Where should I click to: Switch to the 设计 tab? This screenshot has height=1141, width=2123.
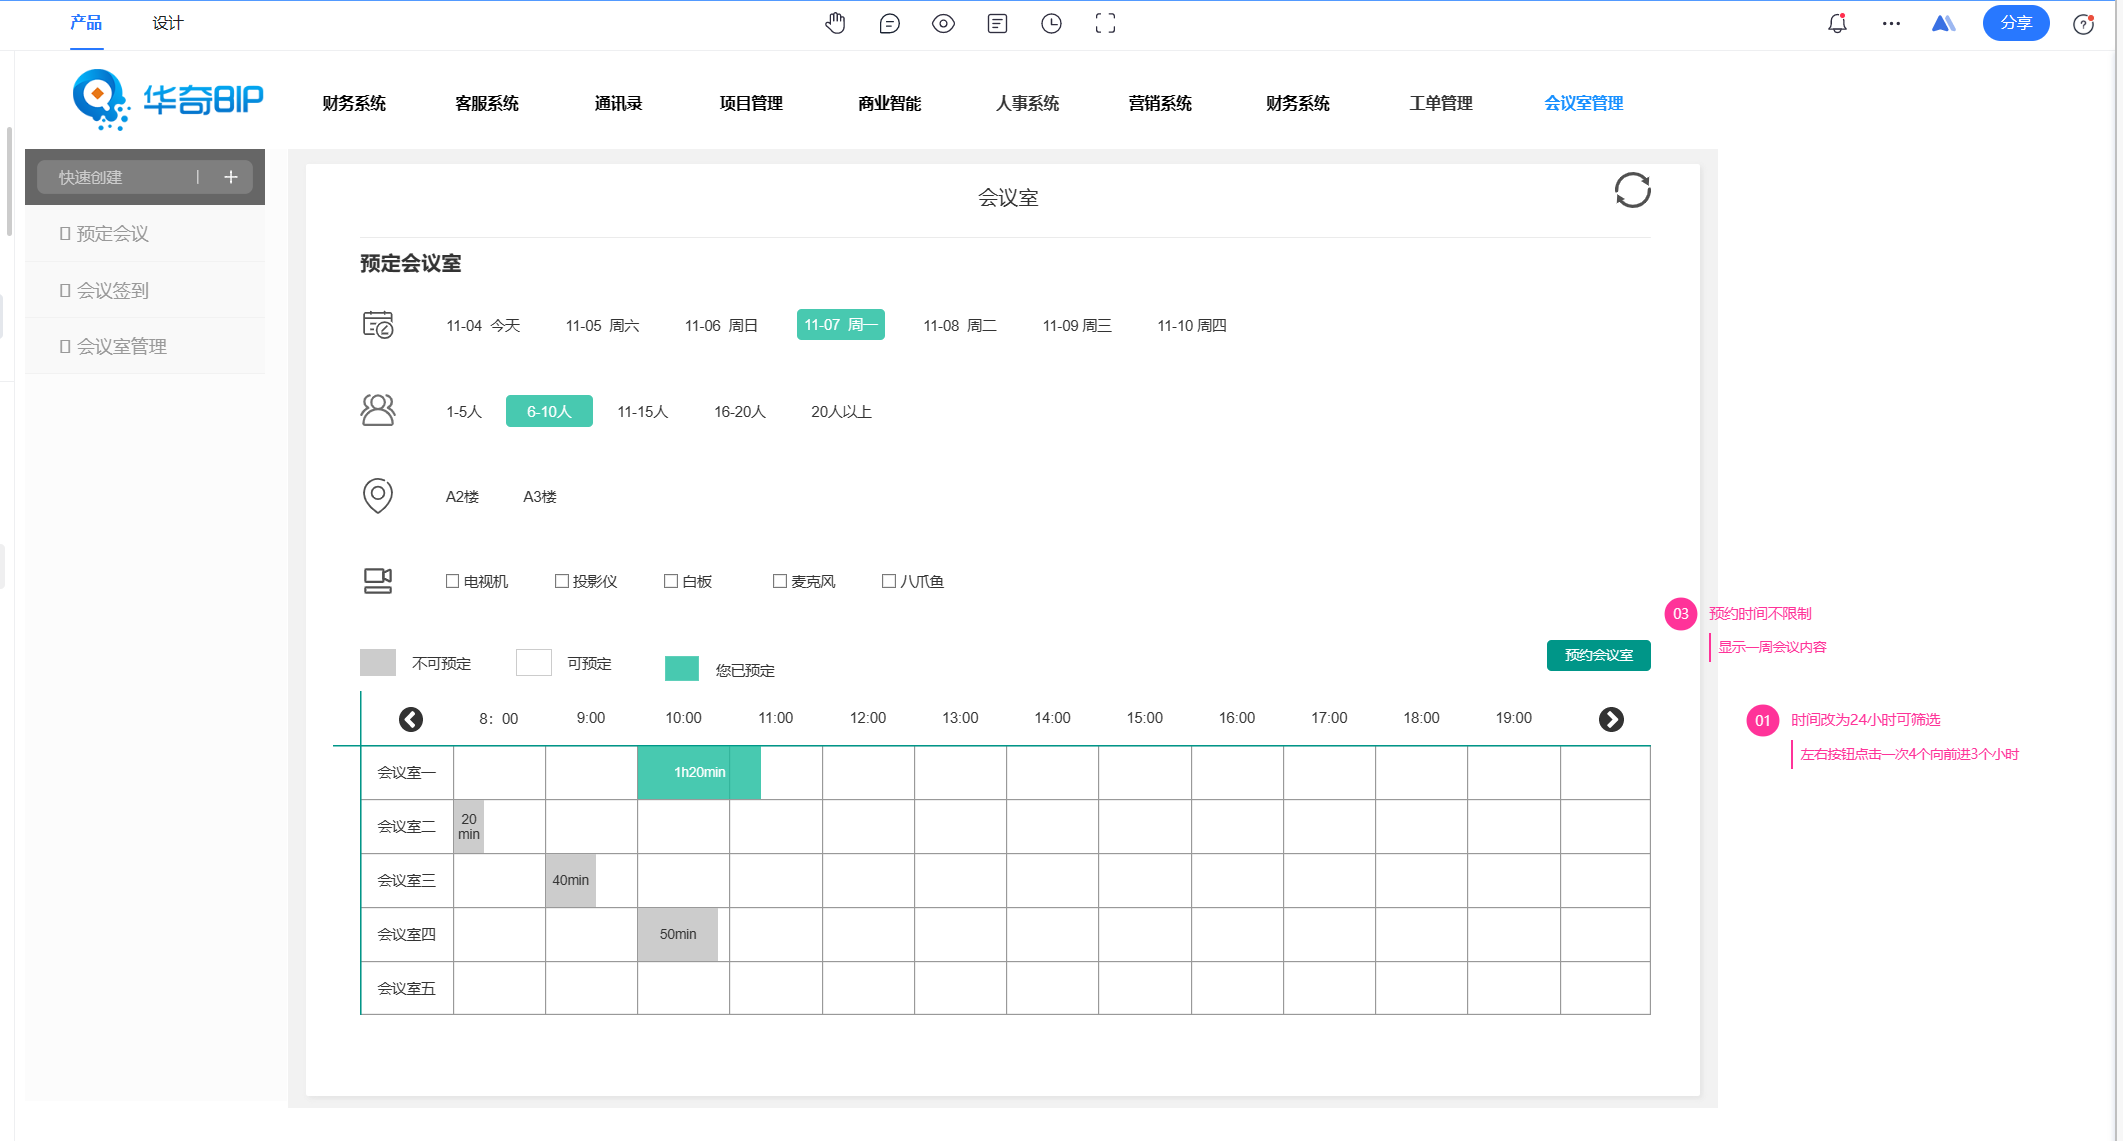[x=168, y=23]
